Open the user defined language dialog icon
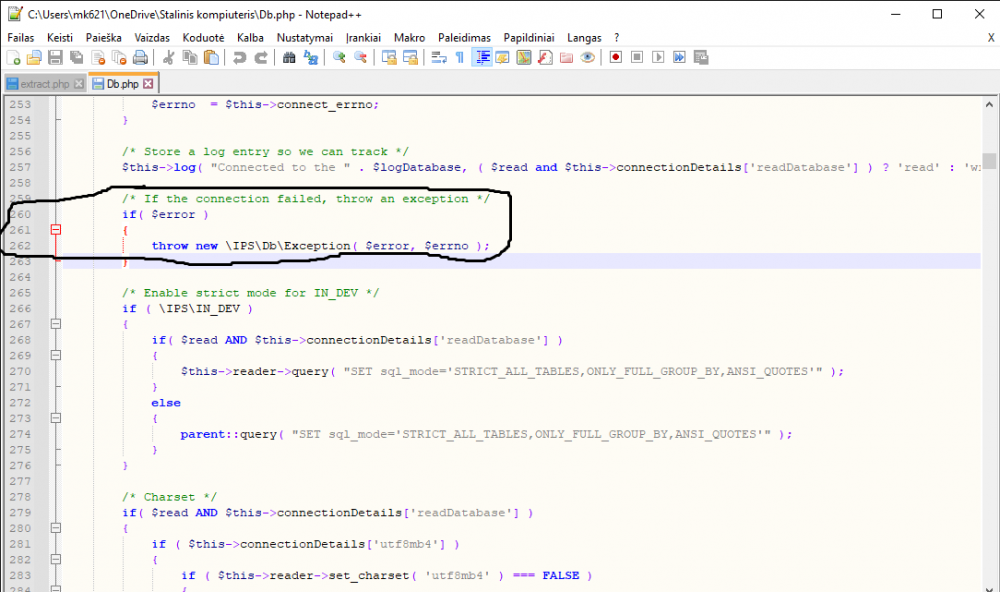Screen dimensions: 1000x592 503,58
